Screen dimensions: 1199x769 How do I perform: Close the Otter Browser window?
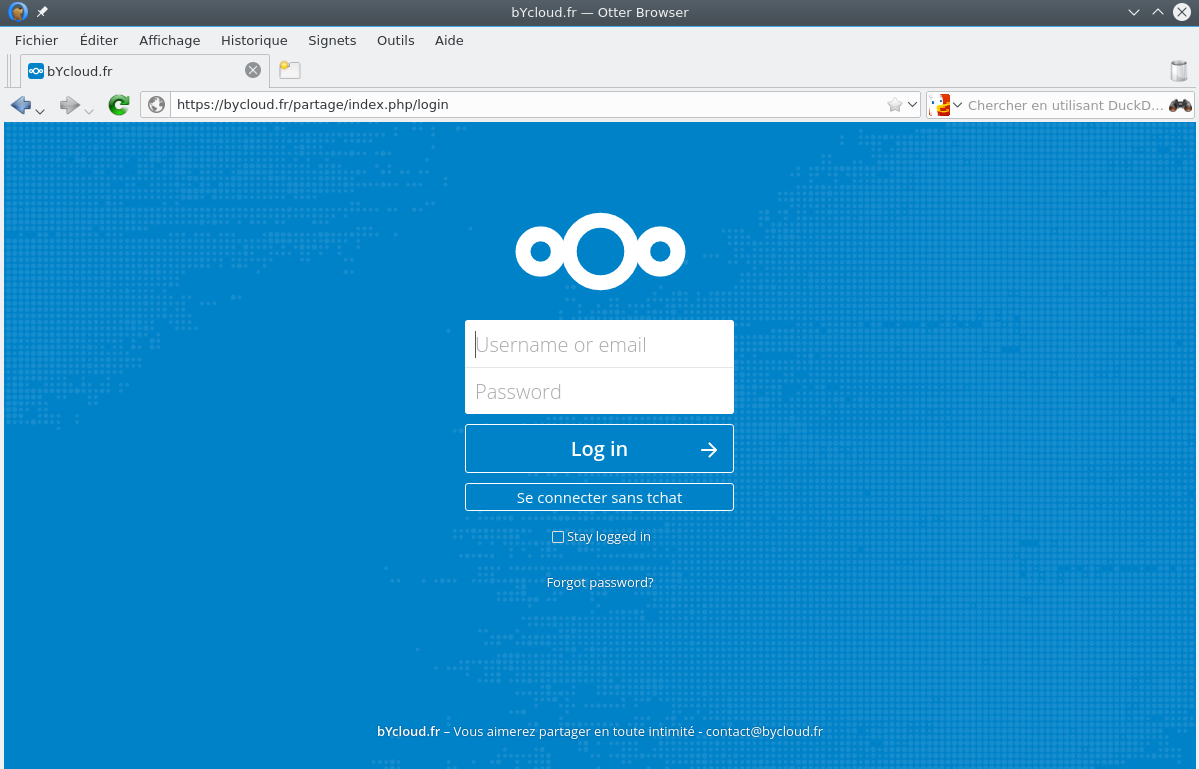tap(1182, 12)
